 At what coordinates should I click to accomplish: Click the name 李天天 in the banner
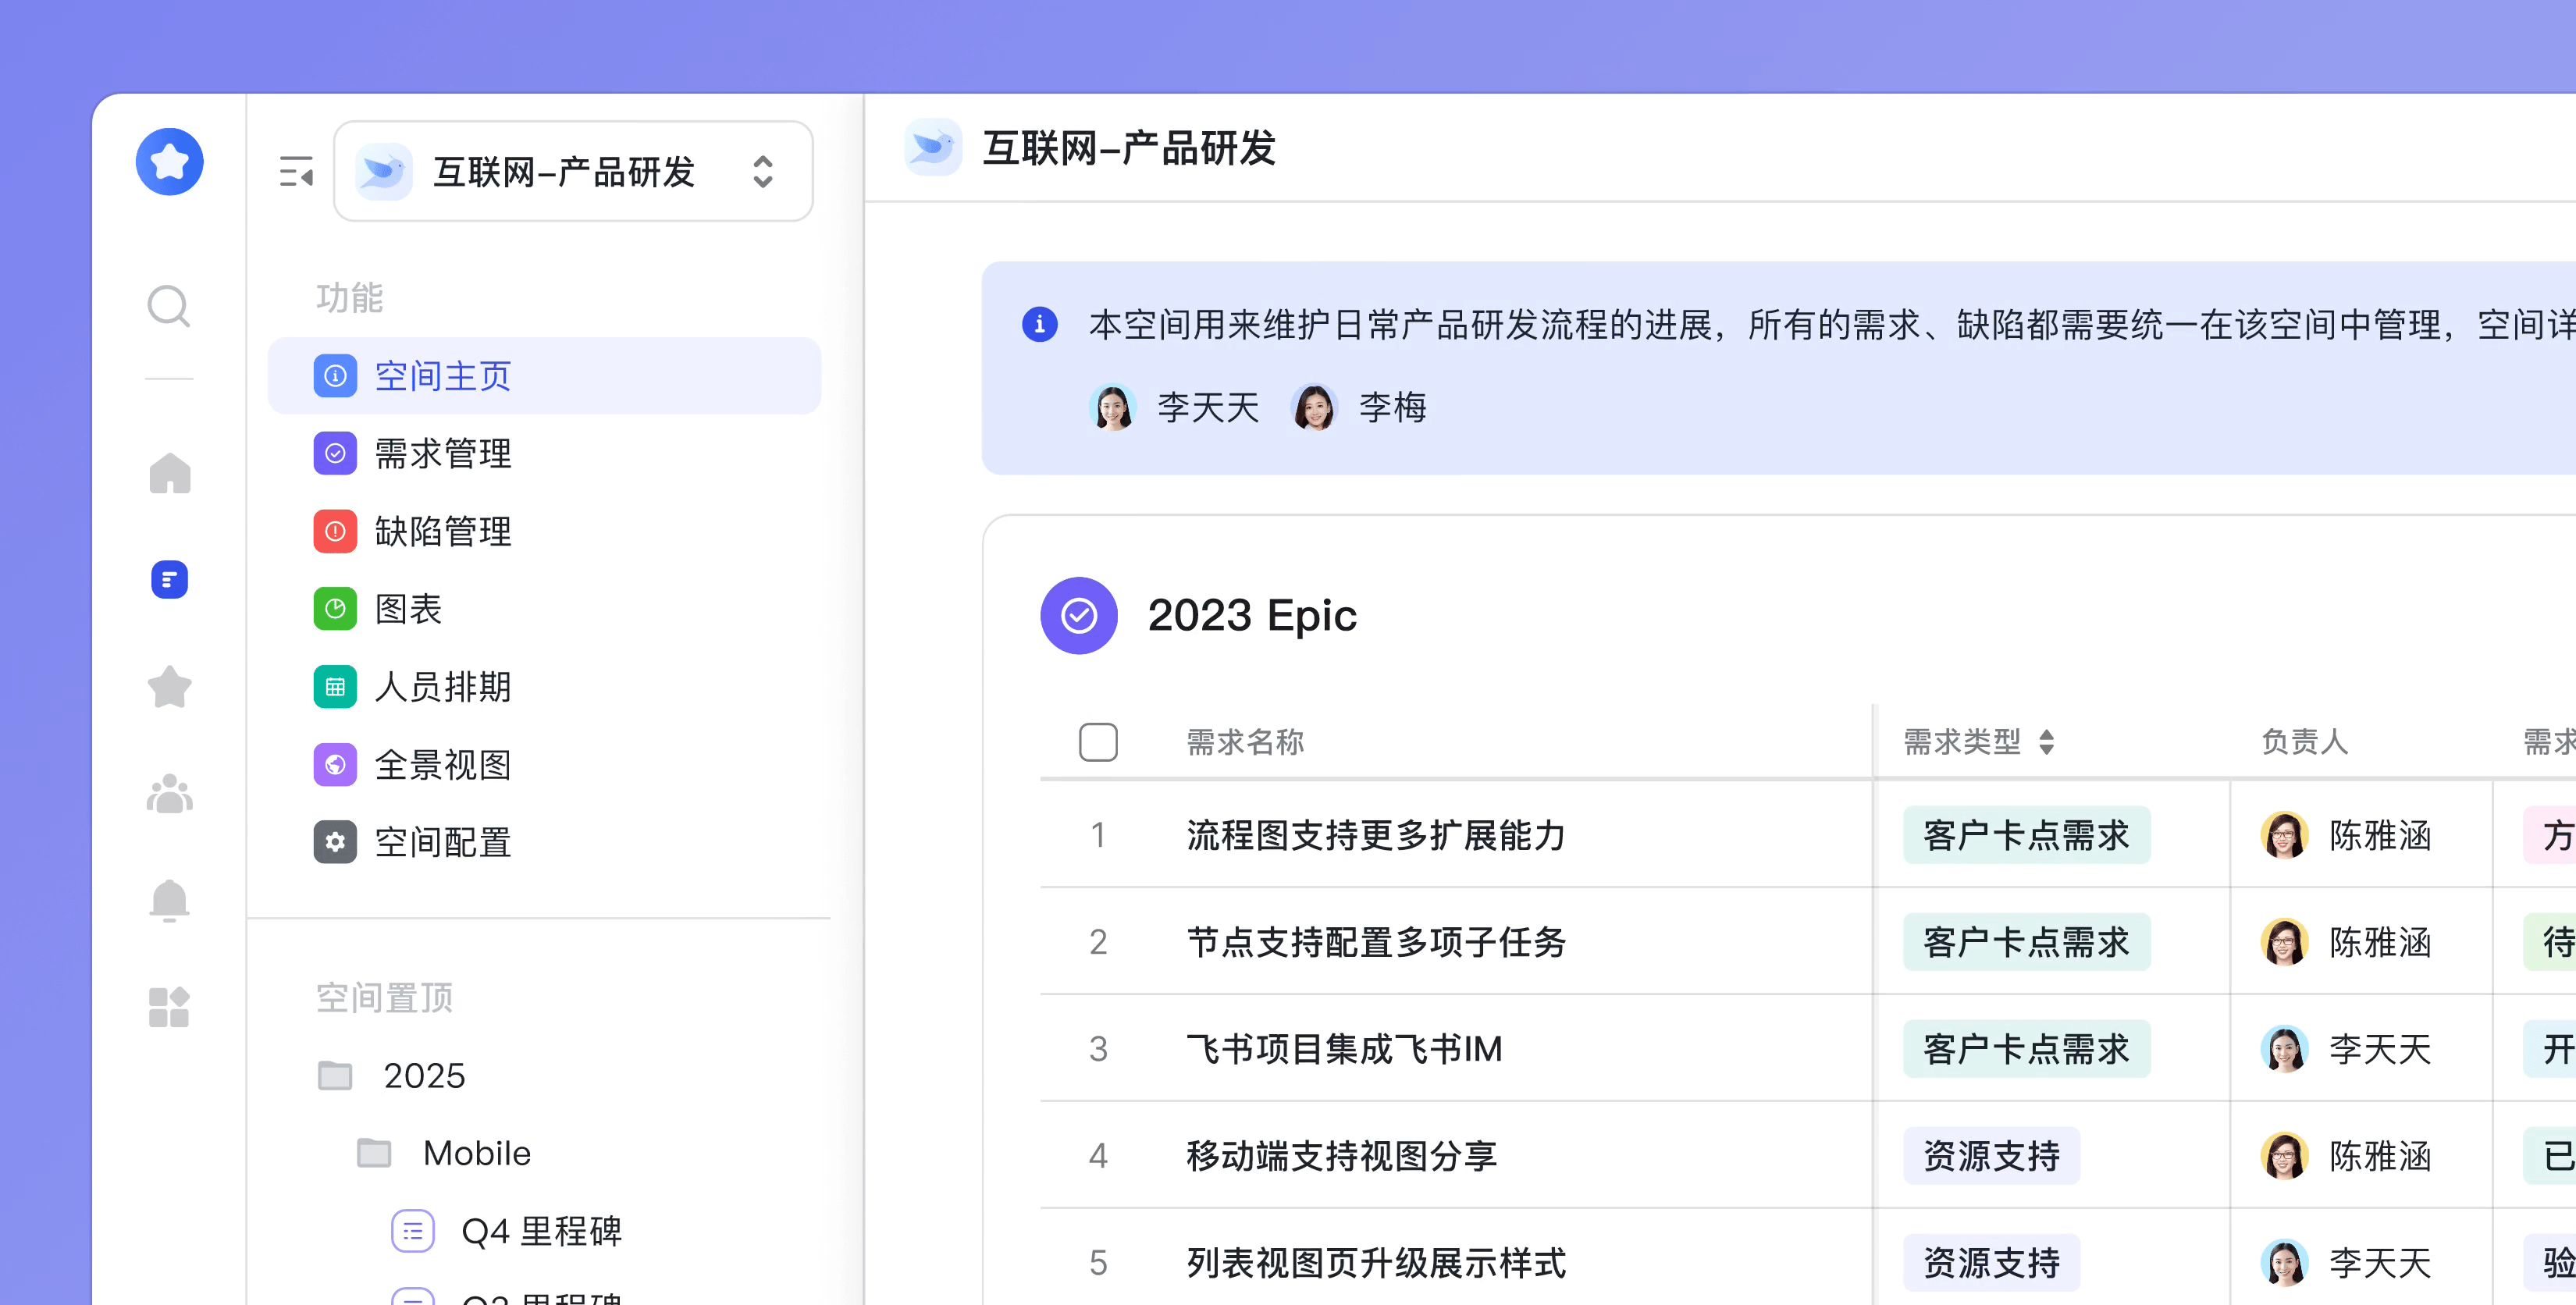click(1208, 407)
